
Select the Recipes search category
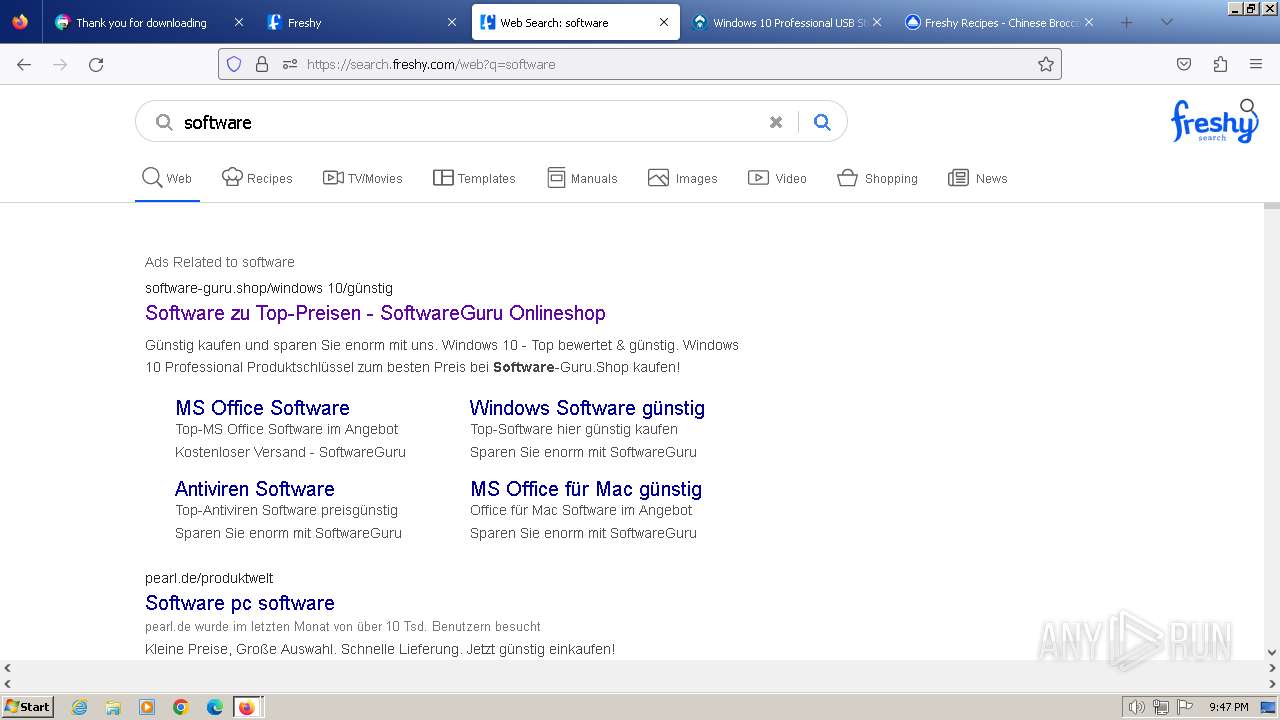(257, 178)
